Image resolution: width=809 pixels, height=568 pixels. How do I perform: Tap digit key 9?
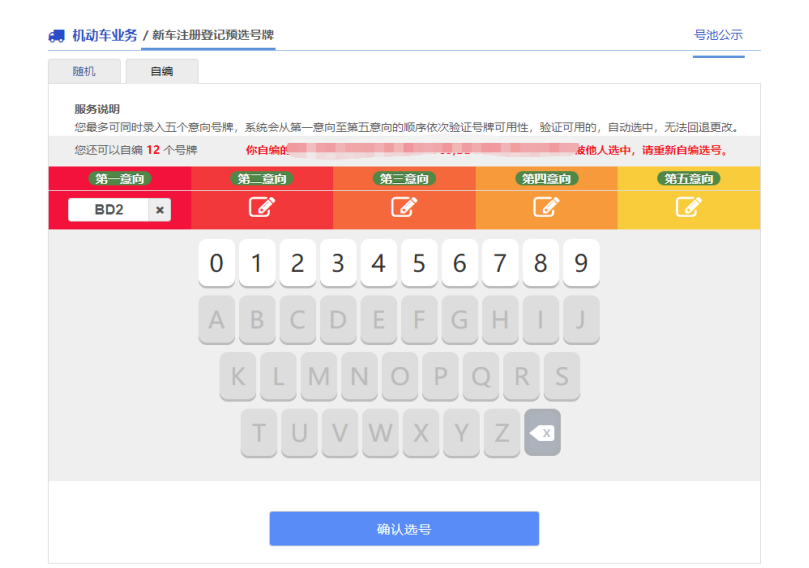(581, 263)
